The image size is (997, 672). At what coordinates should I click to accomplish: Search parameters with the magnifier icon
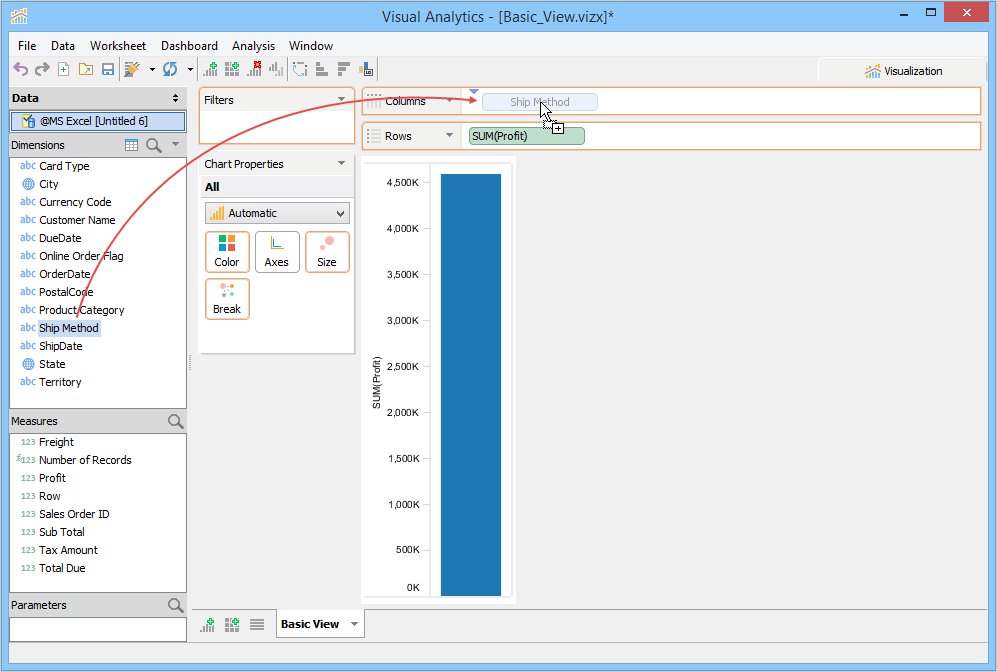175,605
